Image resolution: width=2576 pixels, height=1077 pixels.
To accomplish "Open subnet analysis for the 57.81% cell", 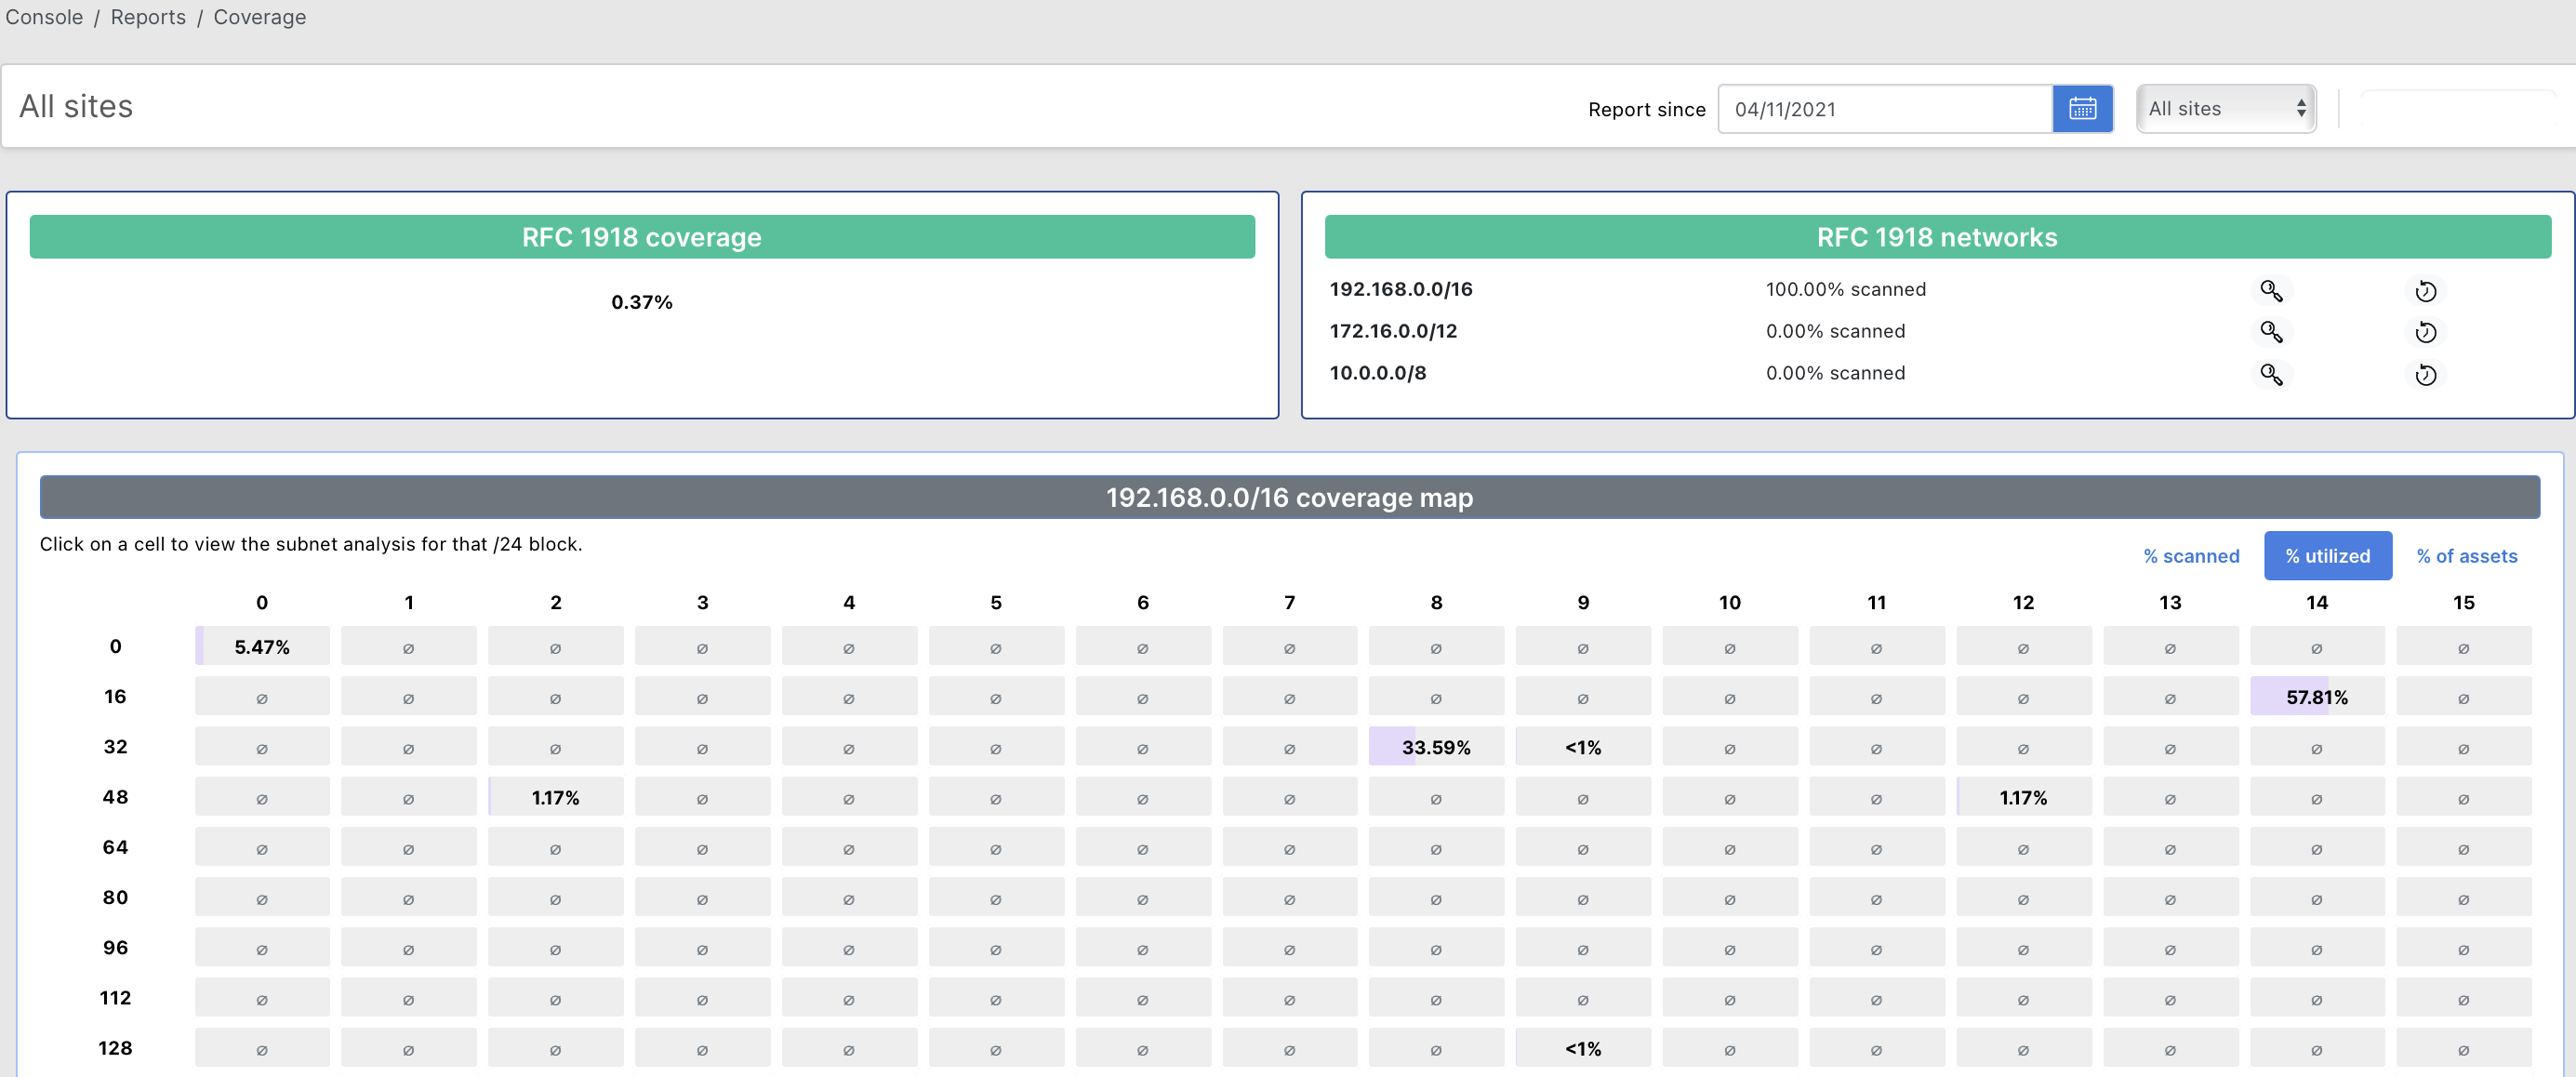I will point(2318,697).
